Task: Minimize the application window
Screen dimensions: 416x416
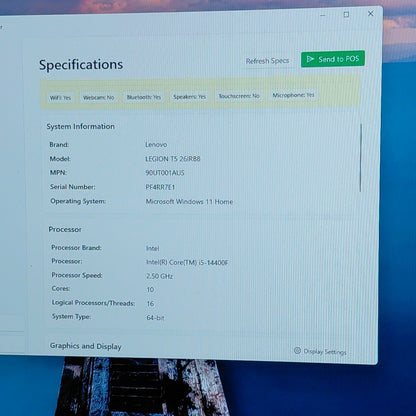Action: pyautogui.click(x=323, y=15)
